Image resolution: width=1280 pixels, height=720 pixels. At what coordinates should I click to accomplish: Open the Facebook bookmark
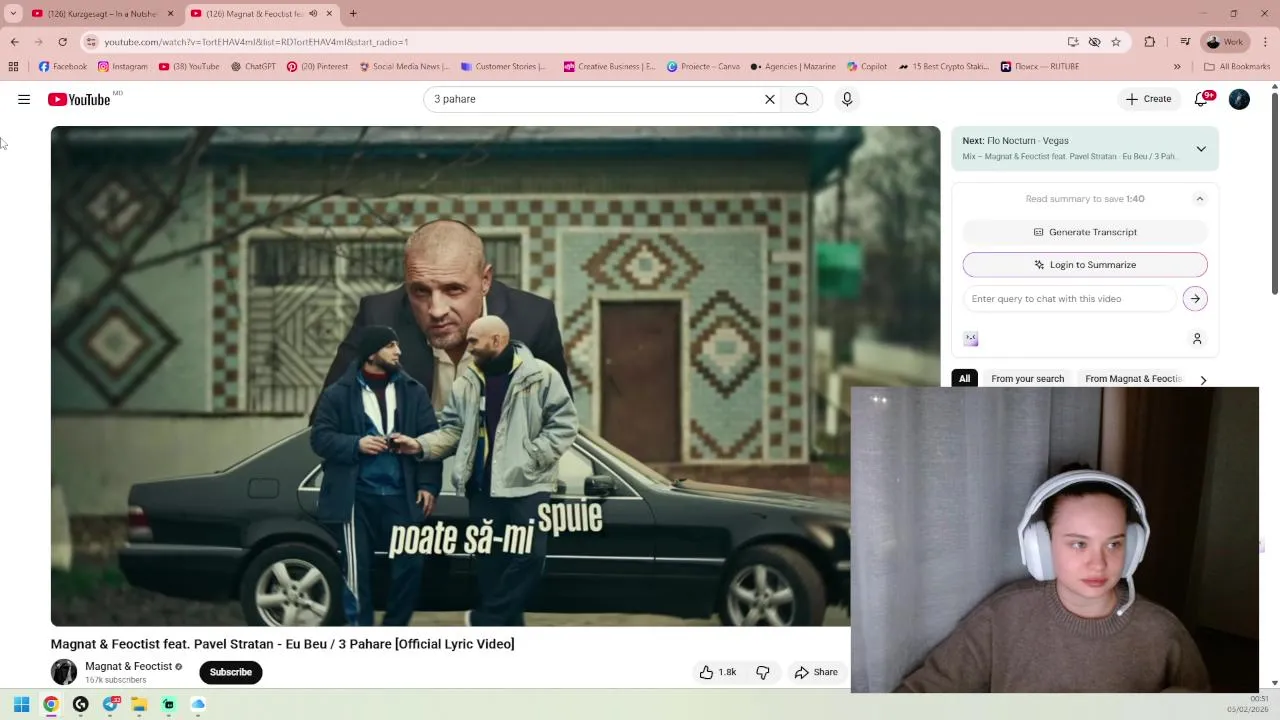[62, 67]
